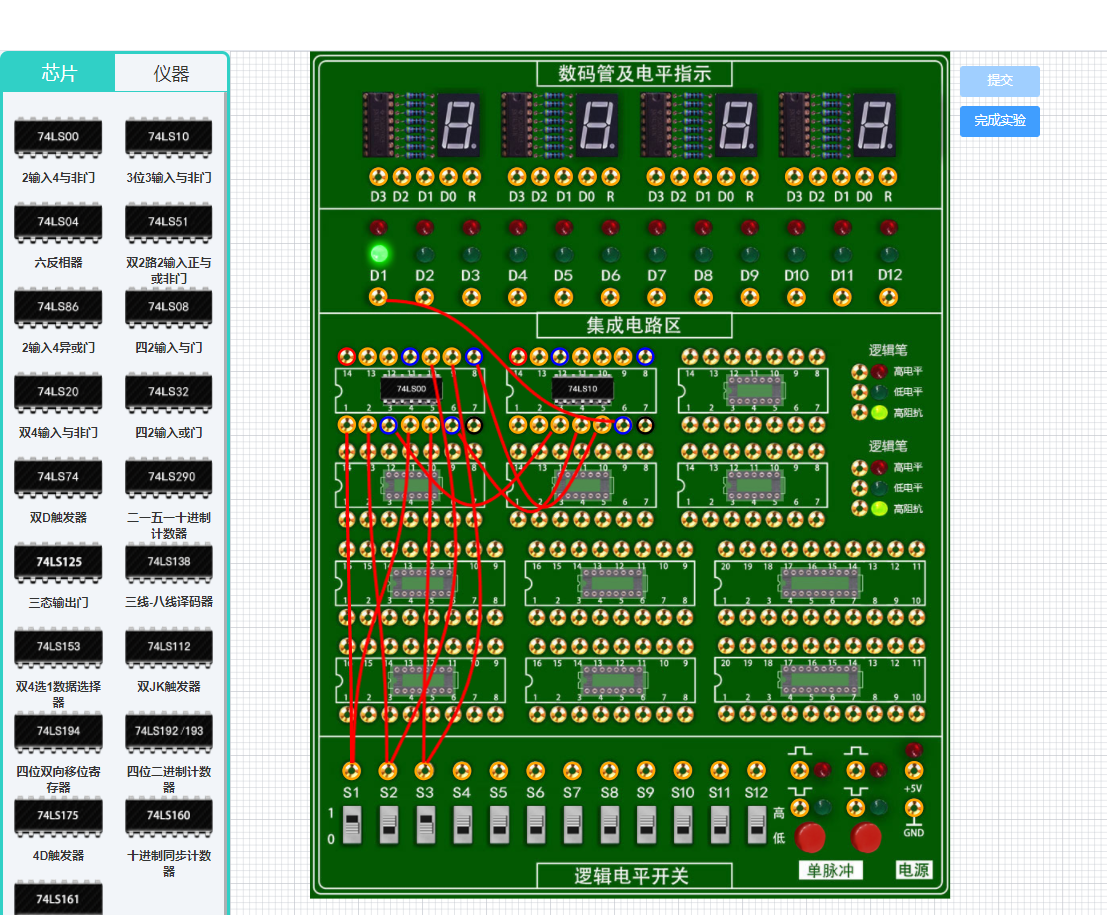Select the 74LS00 chip icon
1107x915 pixels.
(x=58, y=137)
